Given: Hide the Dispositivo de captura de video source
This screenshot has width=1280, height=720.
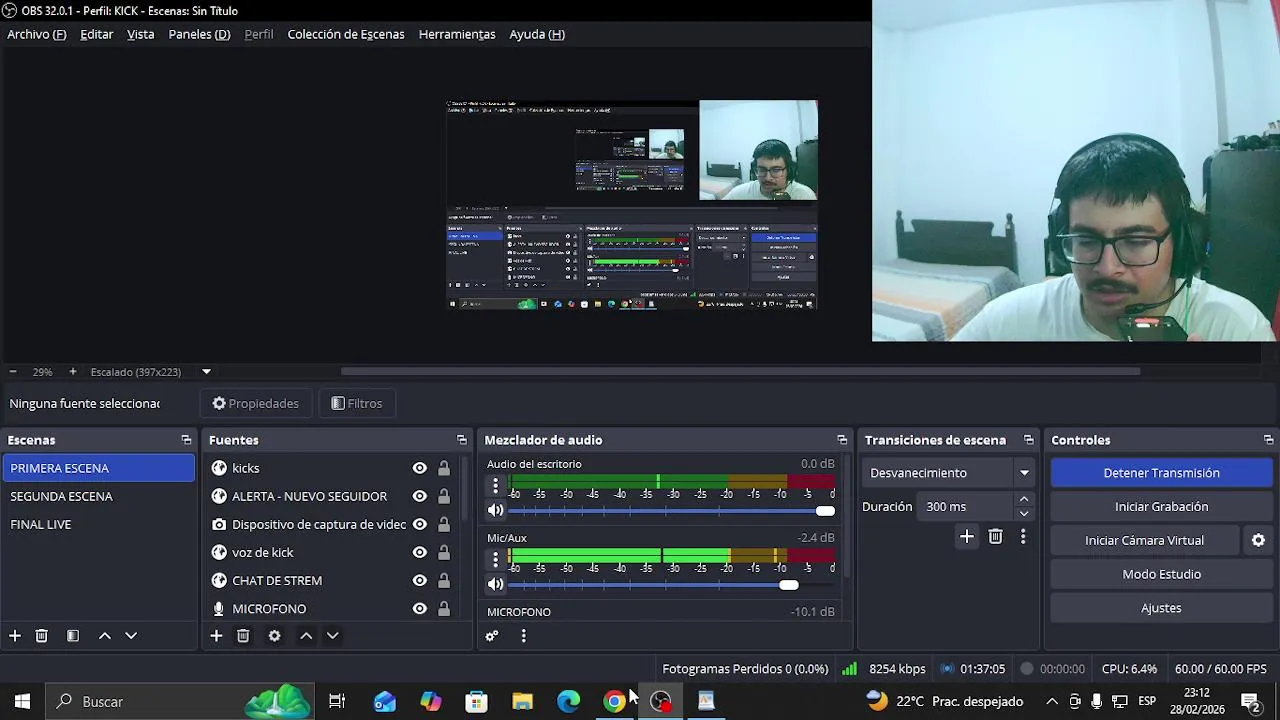Looking at the screenshot, I should (420, 524).
